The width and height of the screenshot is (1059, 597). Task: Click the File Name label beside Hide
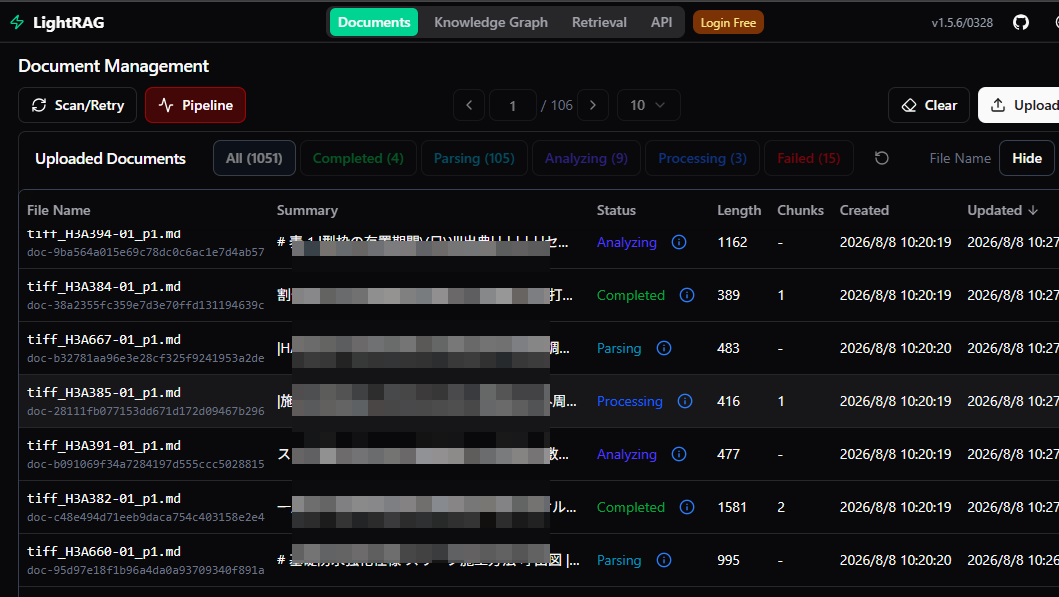[960, 158]
